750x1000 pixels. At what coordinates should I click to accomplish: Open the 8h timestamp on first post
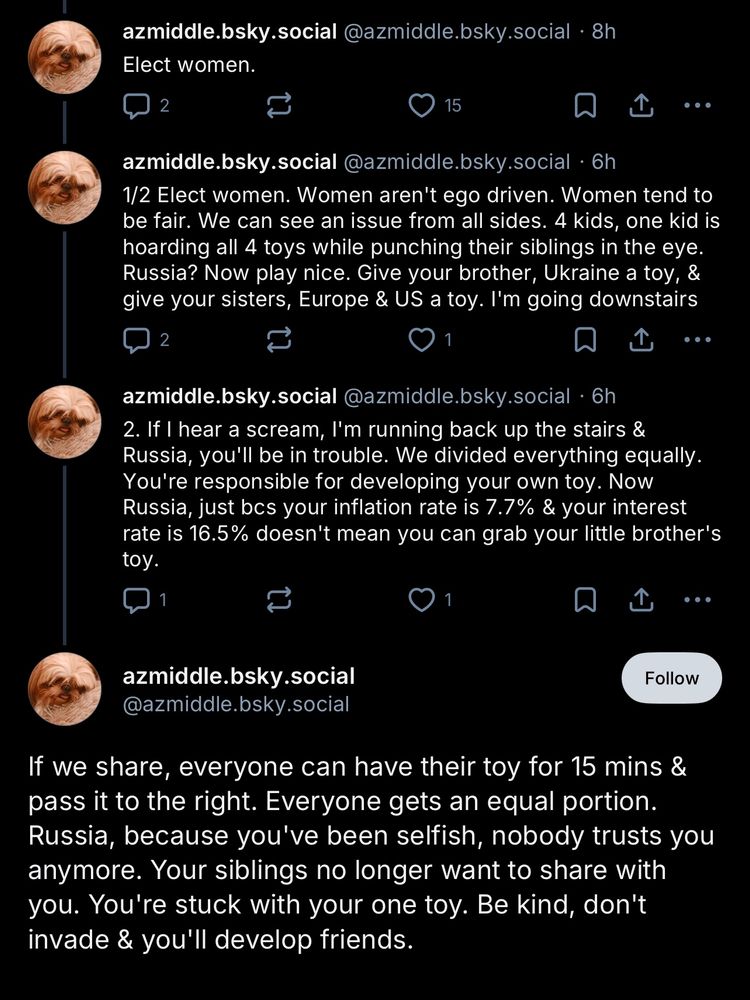tap(604, 31)
